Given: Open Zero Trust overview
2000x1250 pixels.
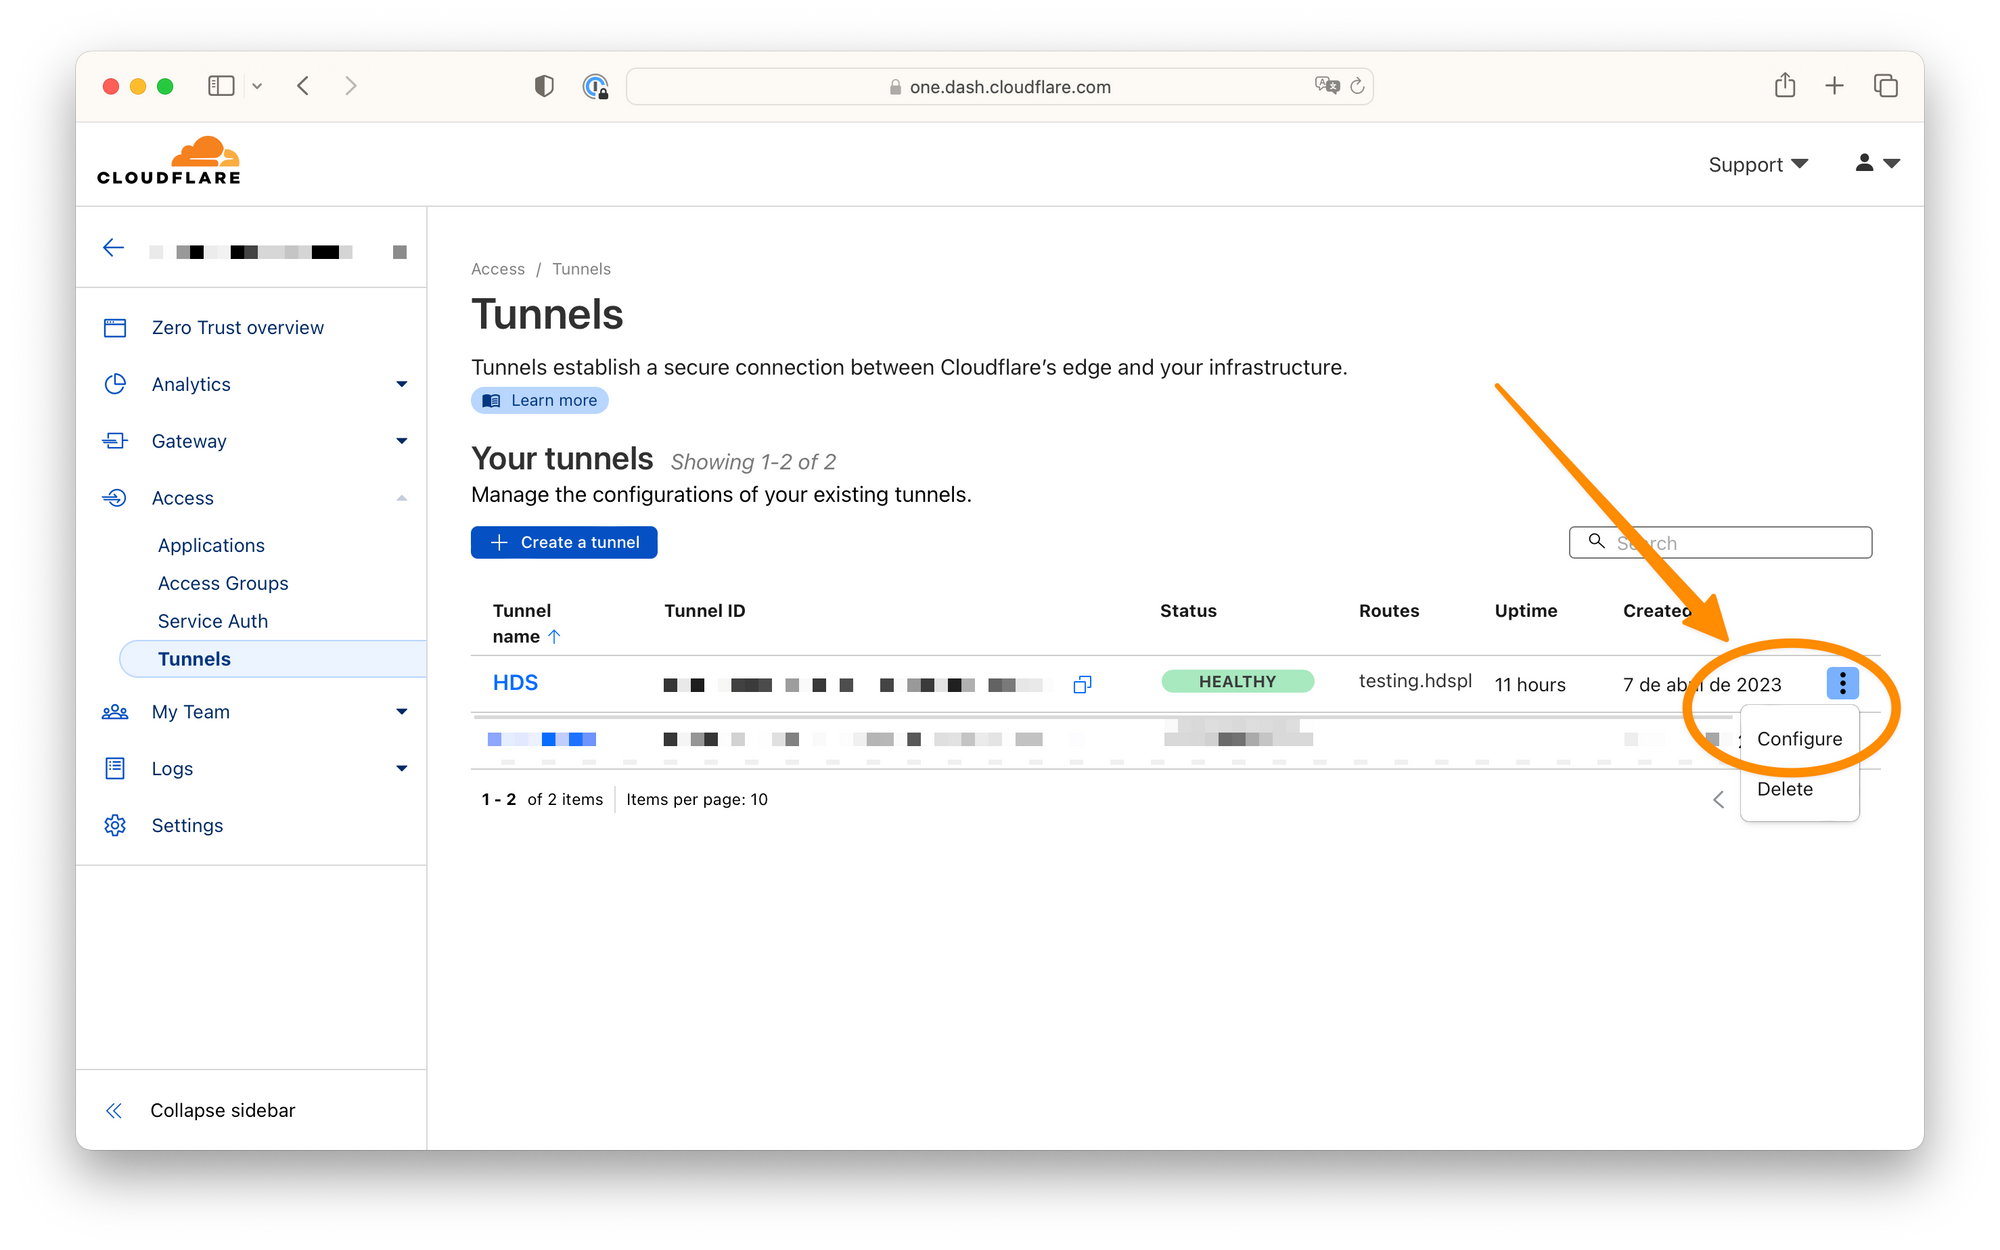Looking at the screenshot, I should [238, 328].
